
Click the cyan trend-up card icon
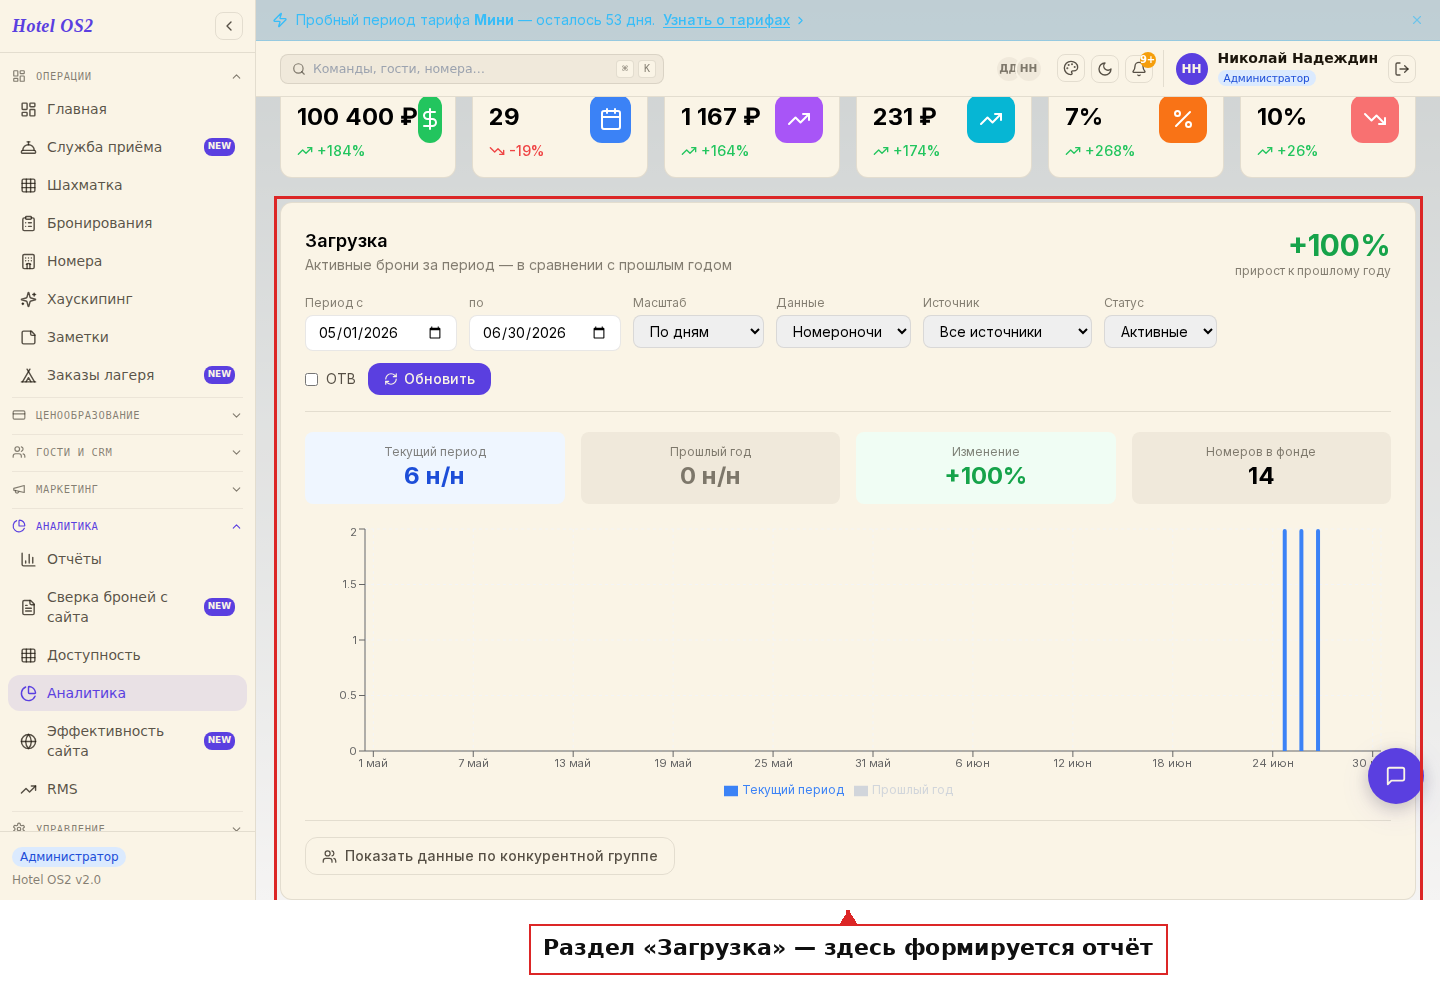coord(991,119)
